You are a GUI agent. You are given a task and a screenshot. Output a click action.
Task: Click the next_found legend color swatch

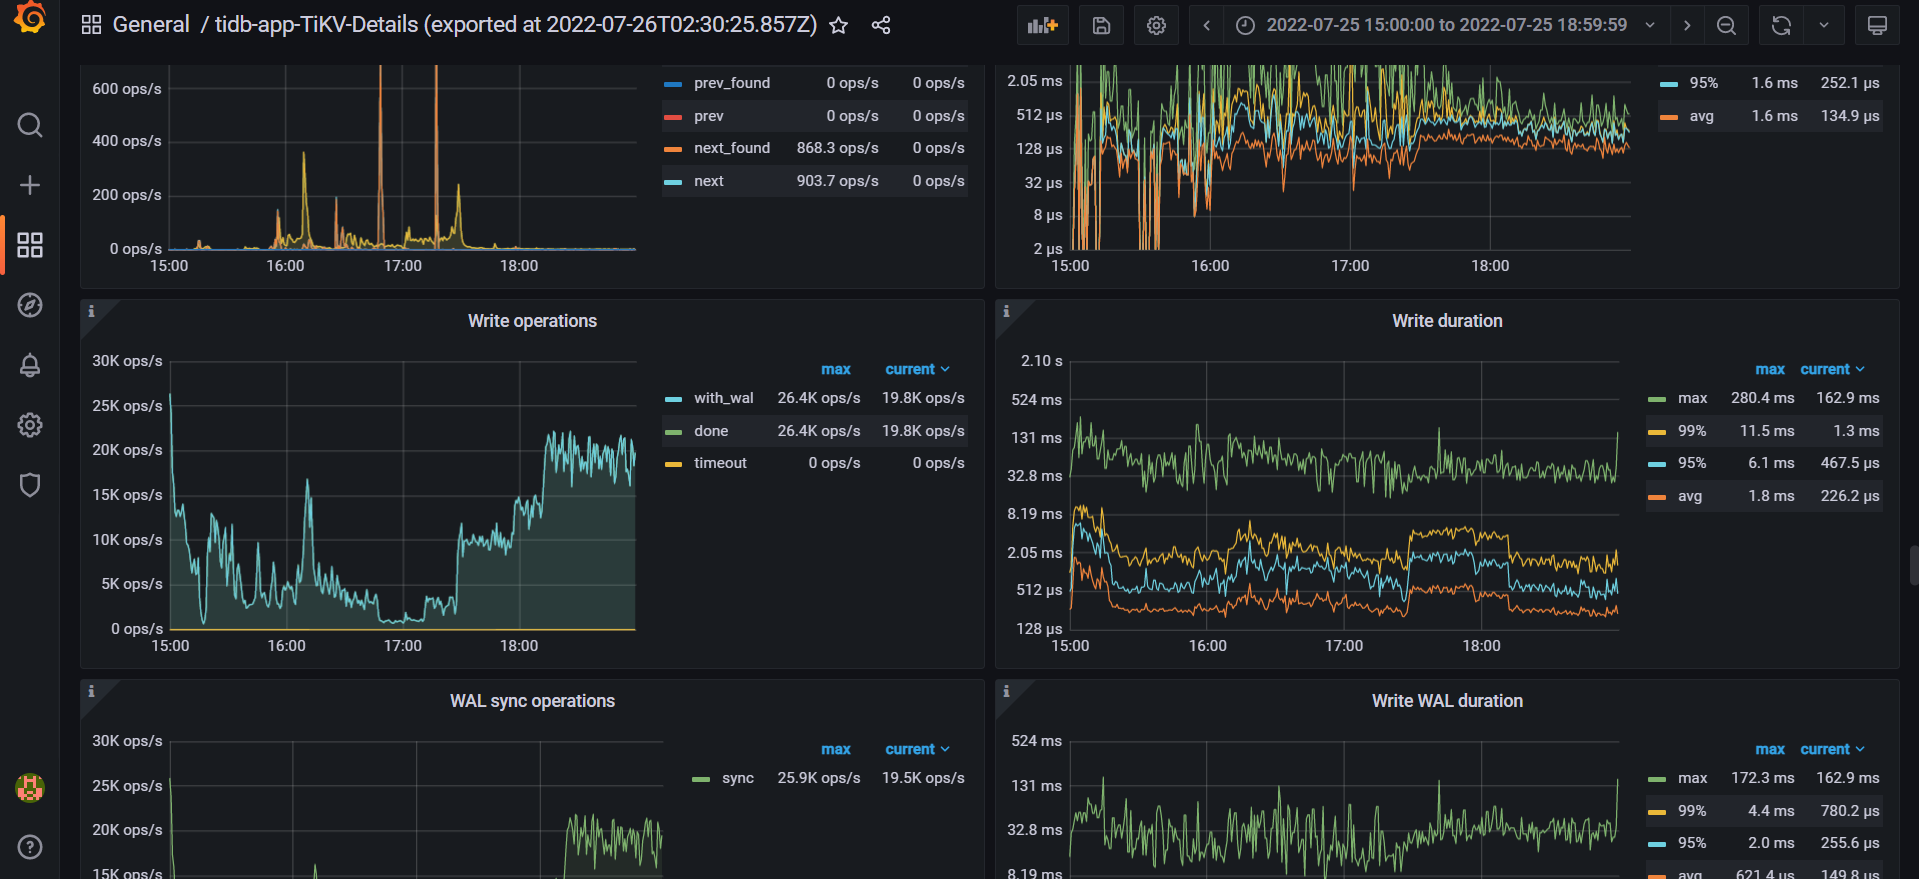point(673,149)
